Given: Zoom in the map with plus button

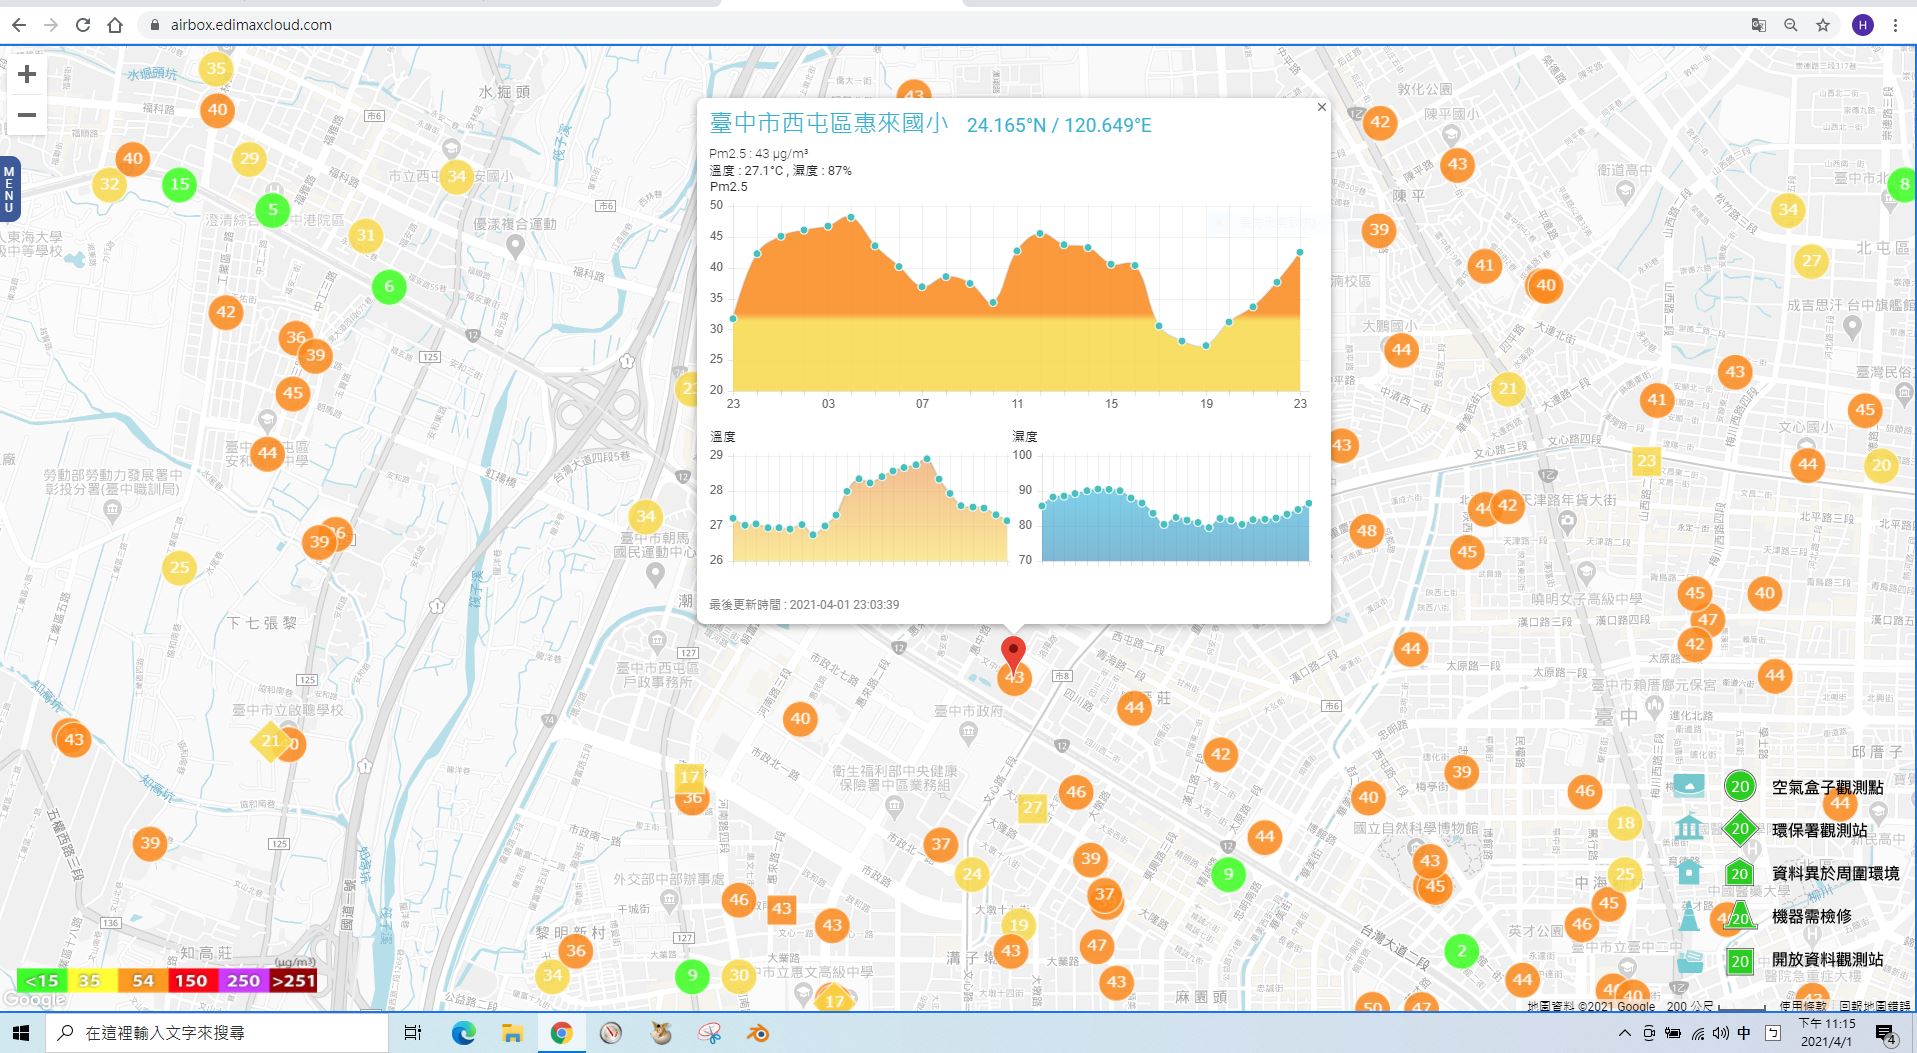Looking at the screenshot, I should [27, 74].
